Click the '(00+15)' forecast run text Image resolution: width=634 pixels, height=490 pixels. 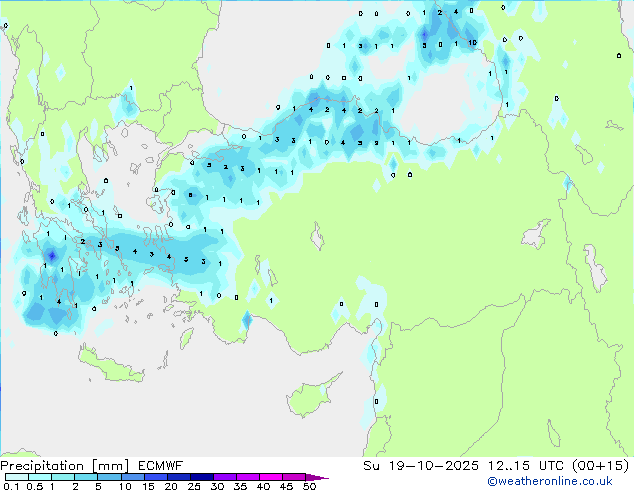600,466
